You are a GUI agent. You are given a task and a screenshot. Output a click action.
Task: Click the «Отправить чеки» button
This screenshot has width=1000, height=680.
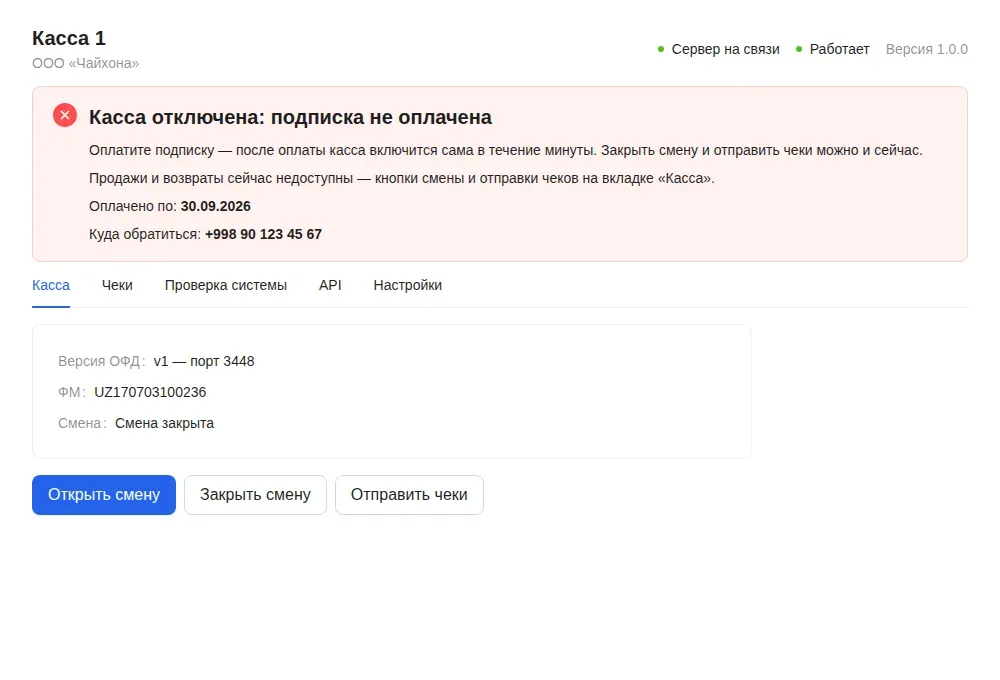(409, 495)
